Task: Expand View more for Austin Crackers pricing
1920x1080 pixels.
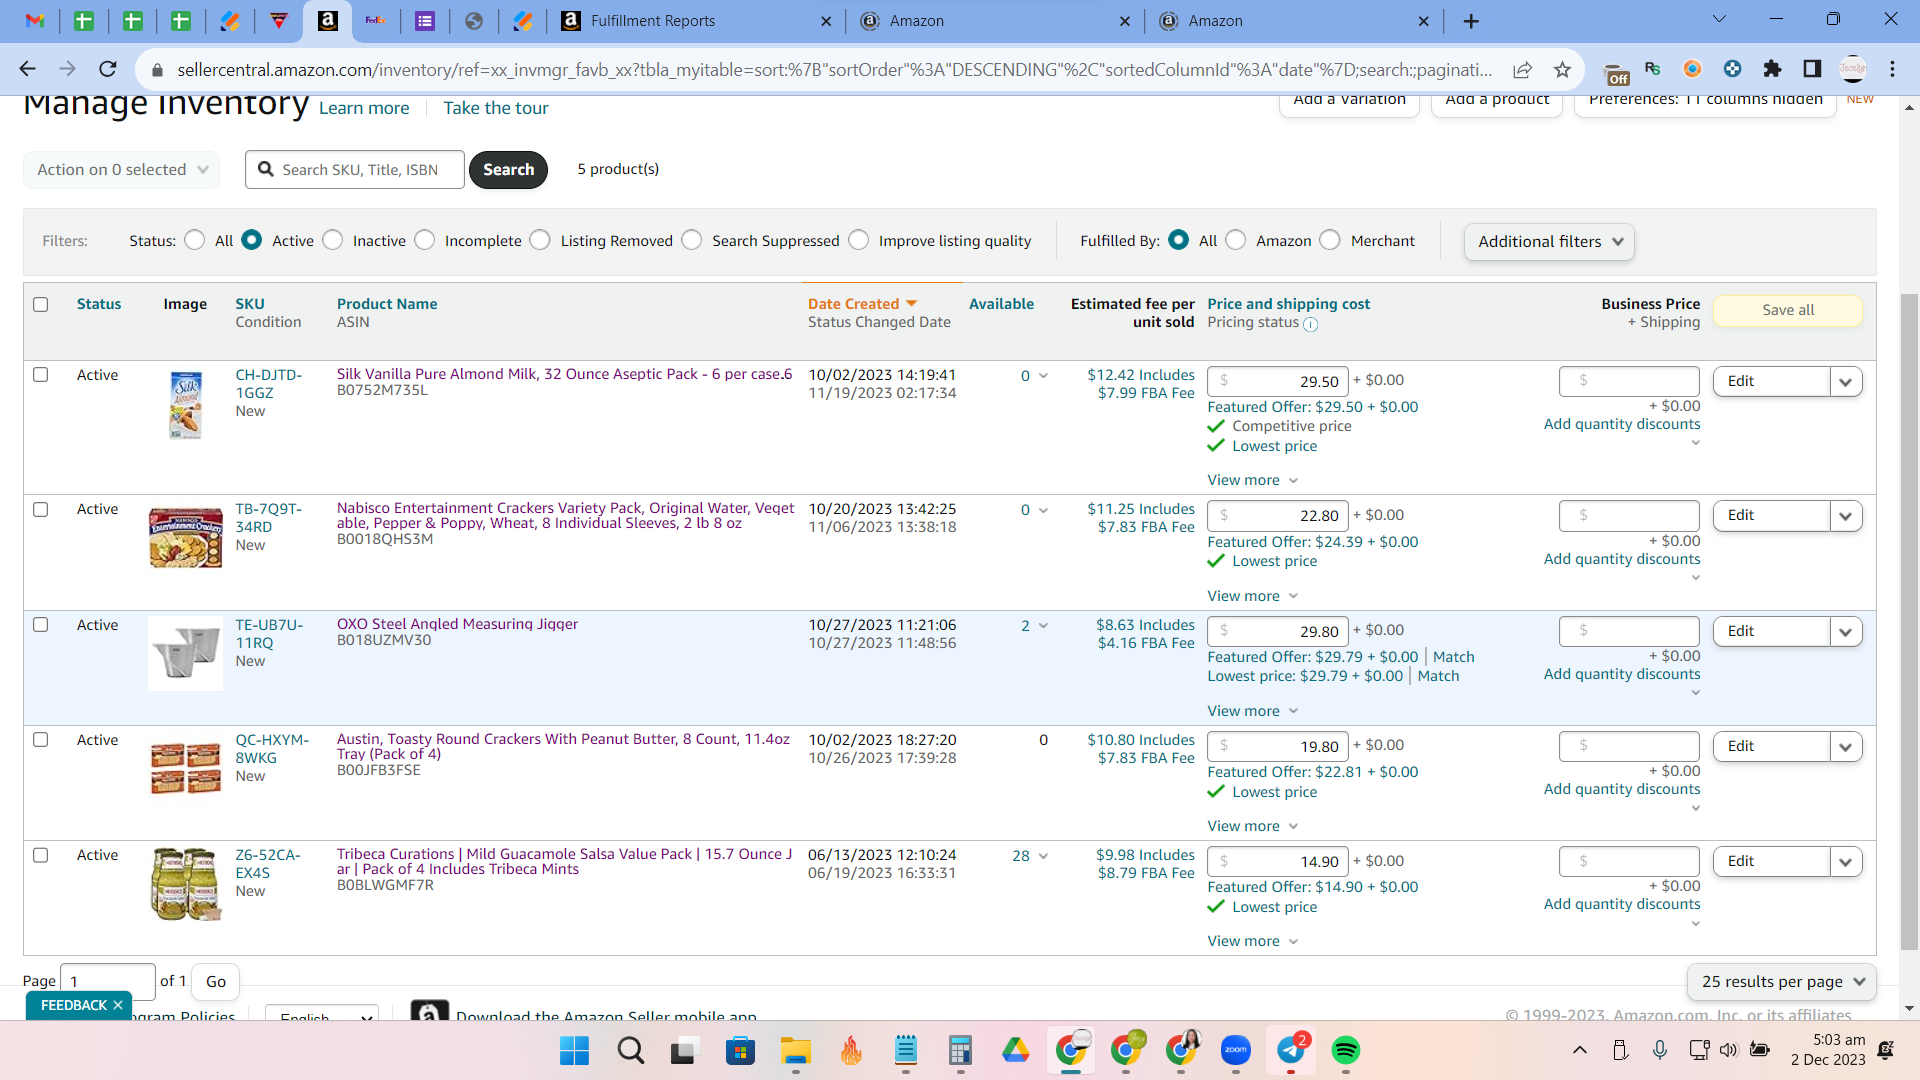Action: pos(1253,826)
